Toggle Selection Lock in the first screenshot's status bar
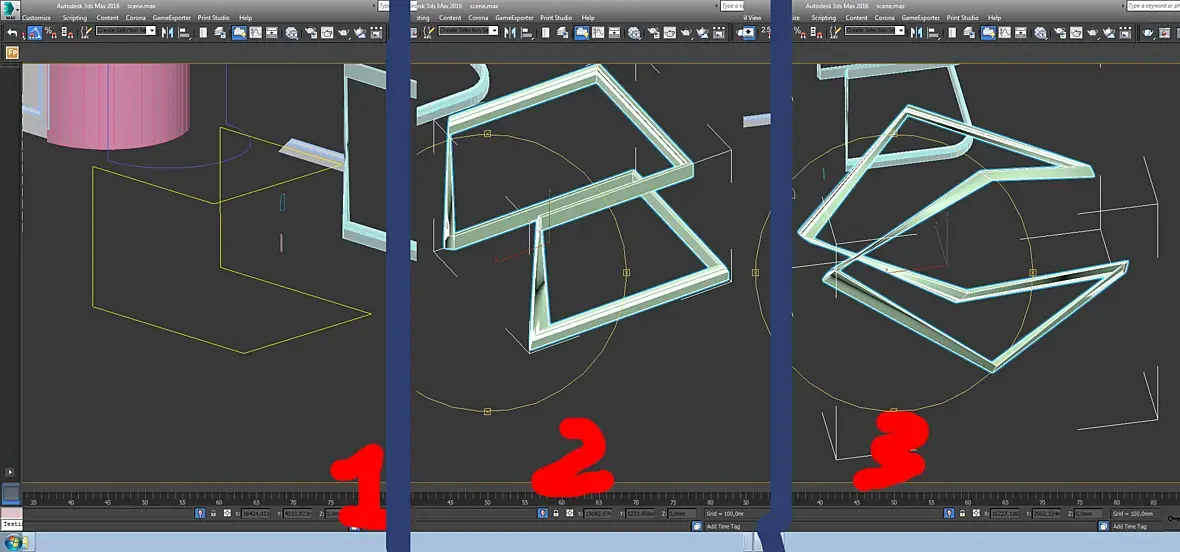Screen dimensions: 1180x552 click(213, 513)
